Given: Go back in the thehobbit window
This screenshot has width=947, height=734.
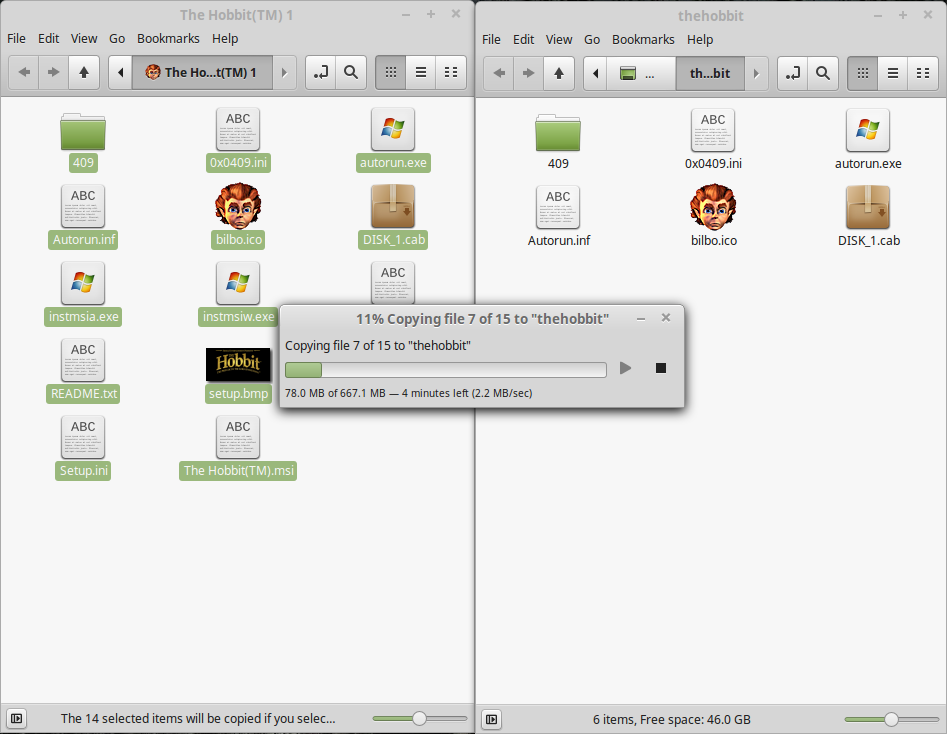Looking at the screenshot, I should (499, 73).
